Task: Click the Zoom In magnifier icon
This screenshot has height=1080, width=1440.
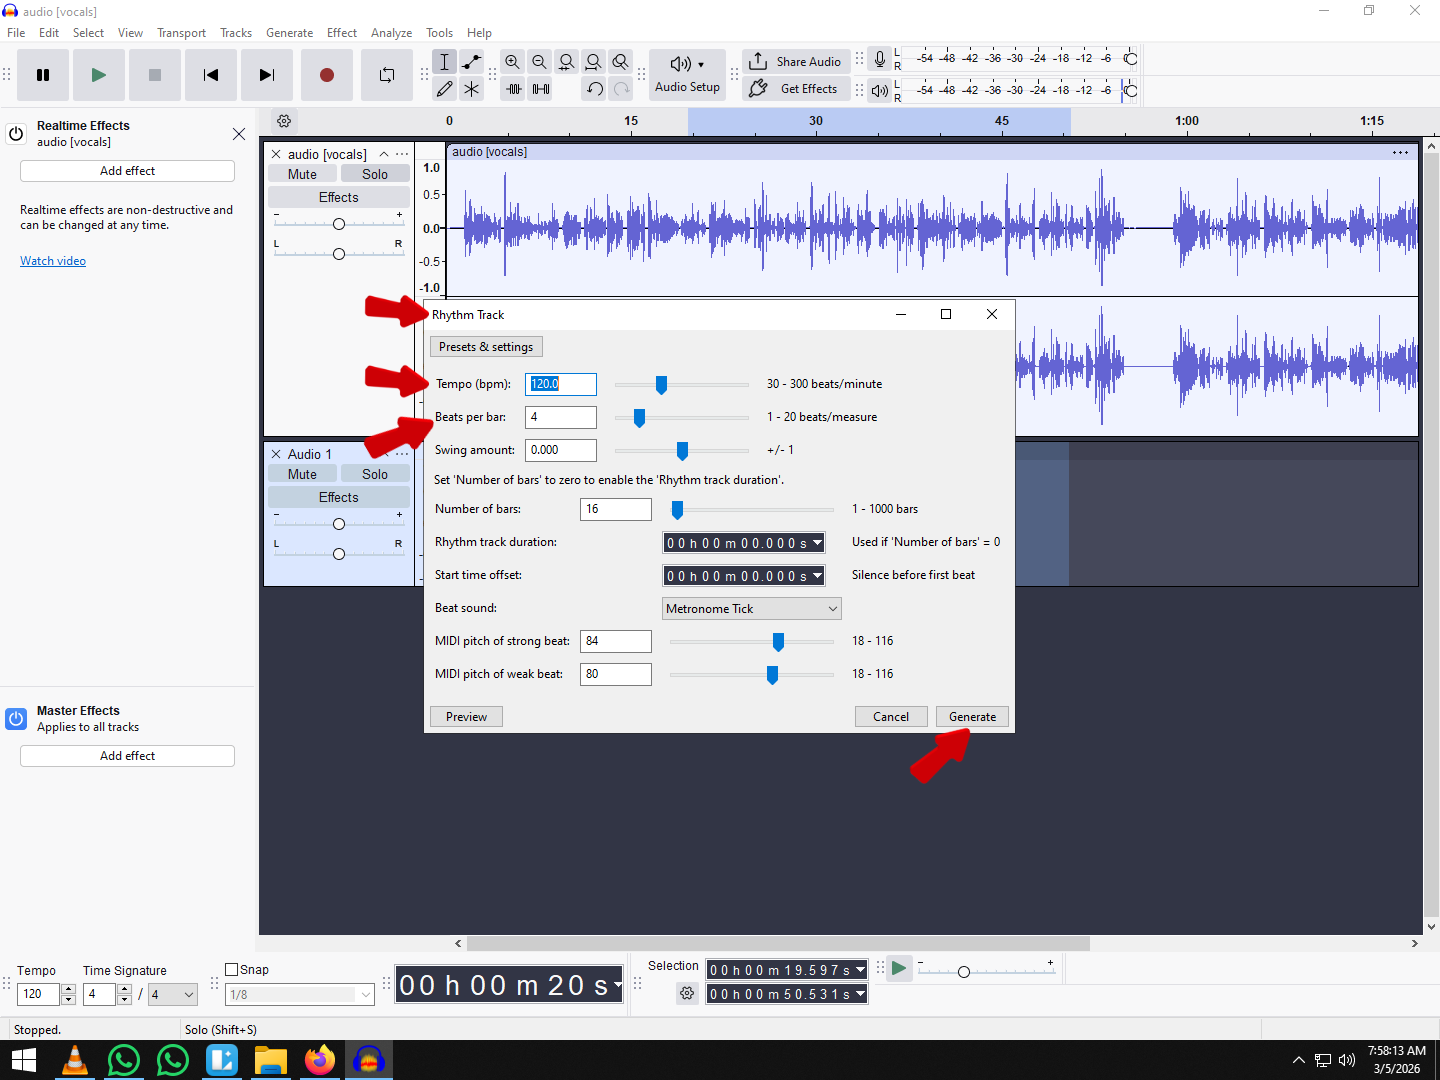Action: tap(512, 62)
